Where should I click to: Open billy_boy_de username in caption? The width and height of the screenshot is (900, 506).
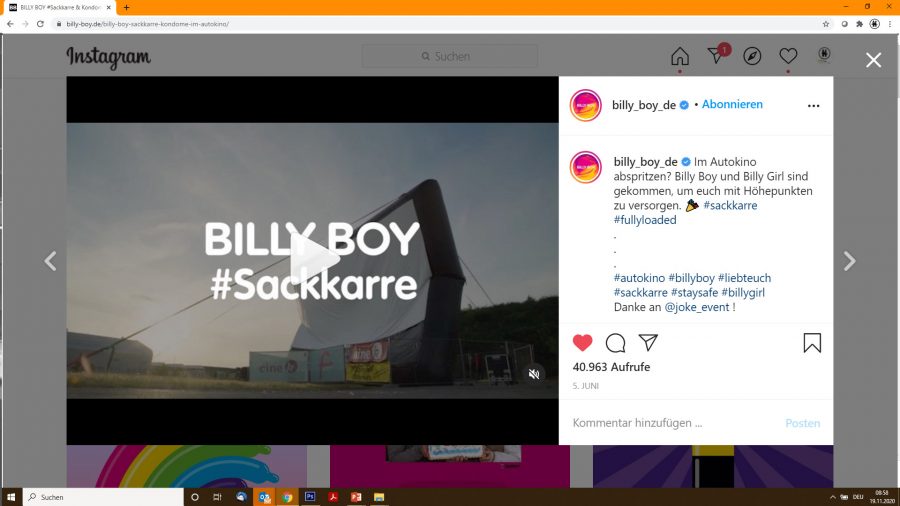[646, 162]
